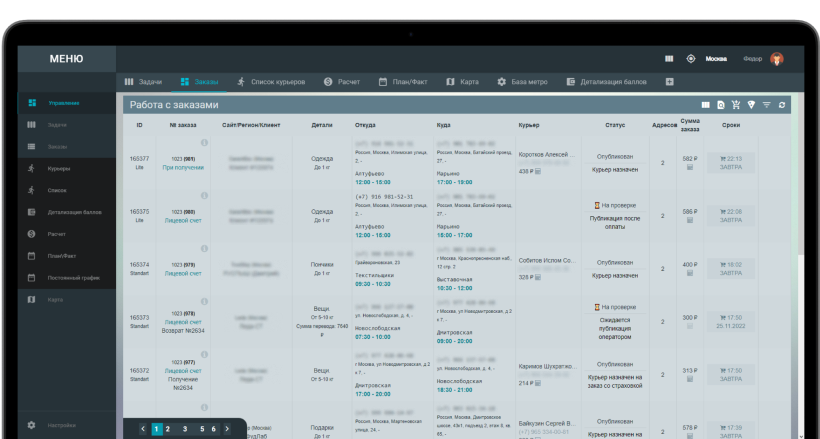Image resolution: width=820 pixels, height=439 pixels.
Task: Click the map marker icon in the orders toolbar
Action: click(751, 105)
